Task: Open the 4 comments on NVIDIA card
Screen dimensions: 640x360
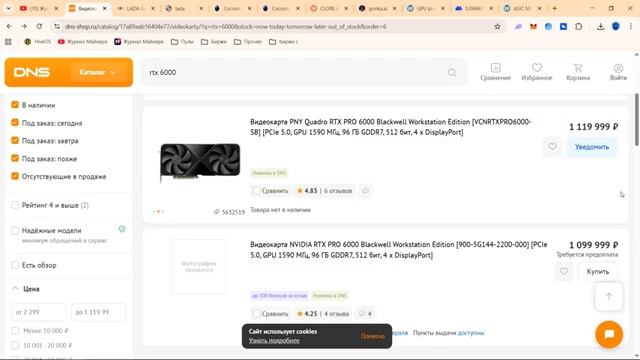Action: coord(365,313)
